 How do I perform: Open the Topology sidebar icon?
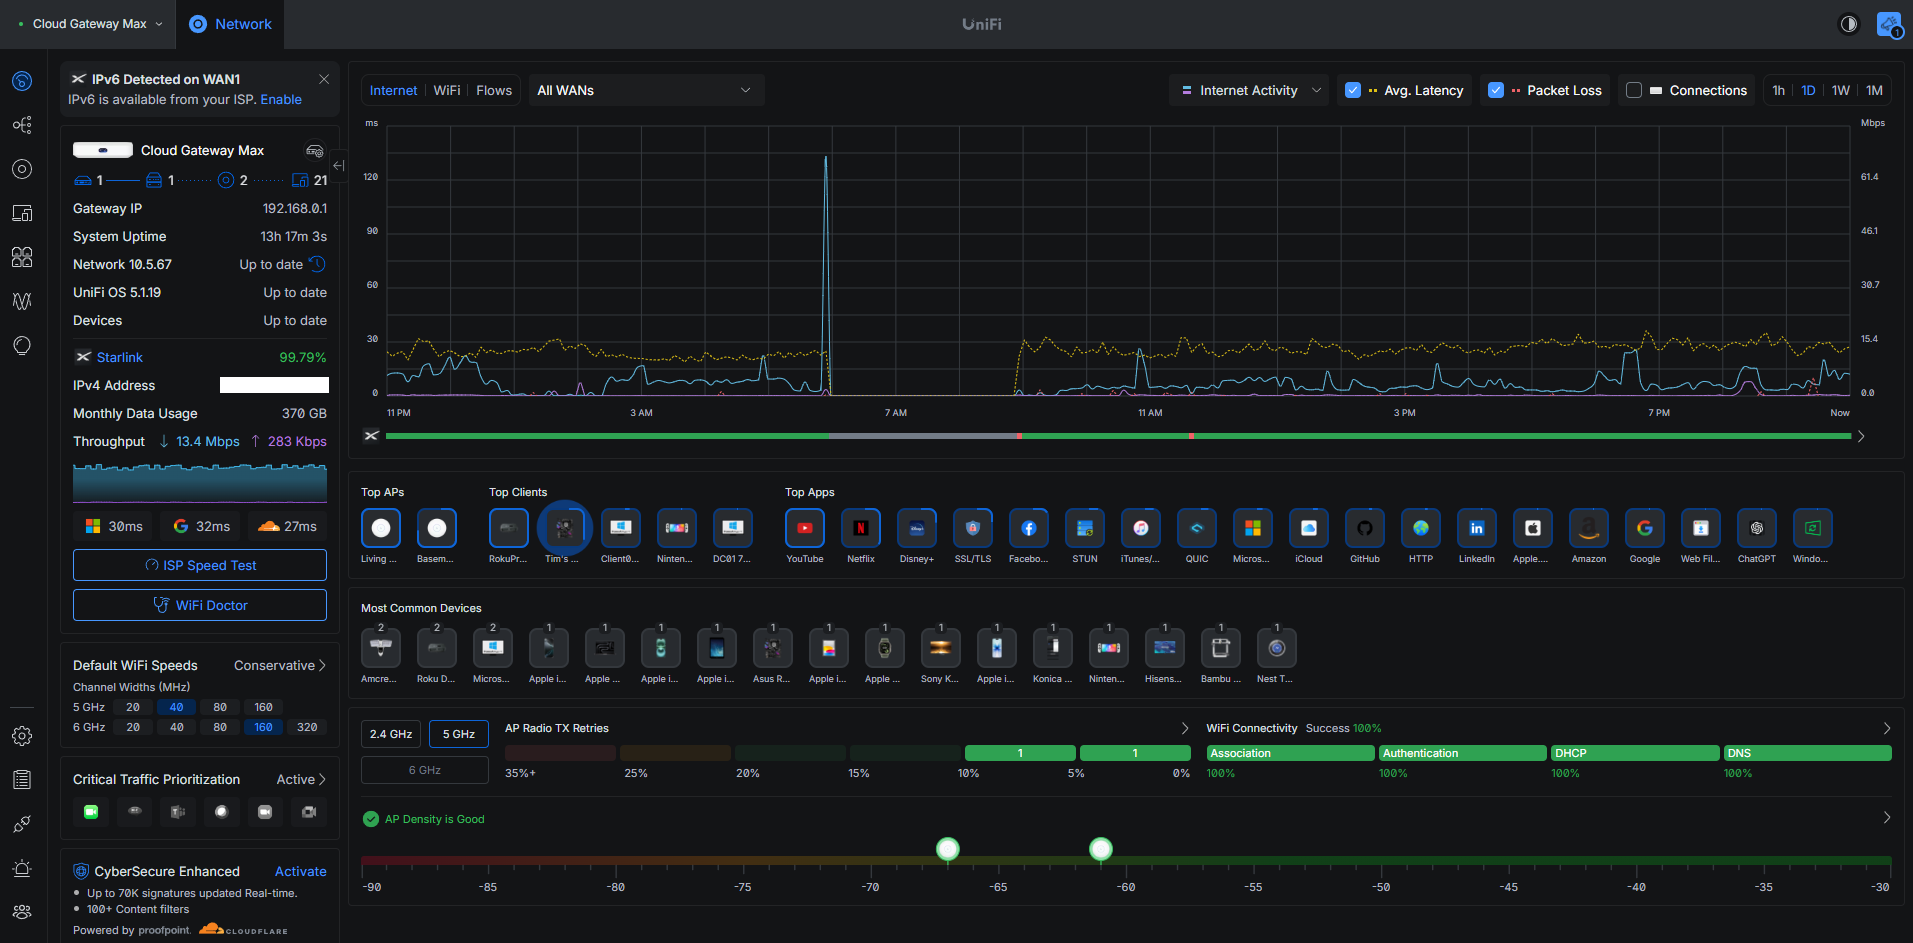(22, 125)
